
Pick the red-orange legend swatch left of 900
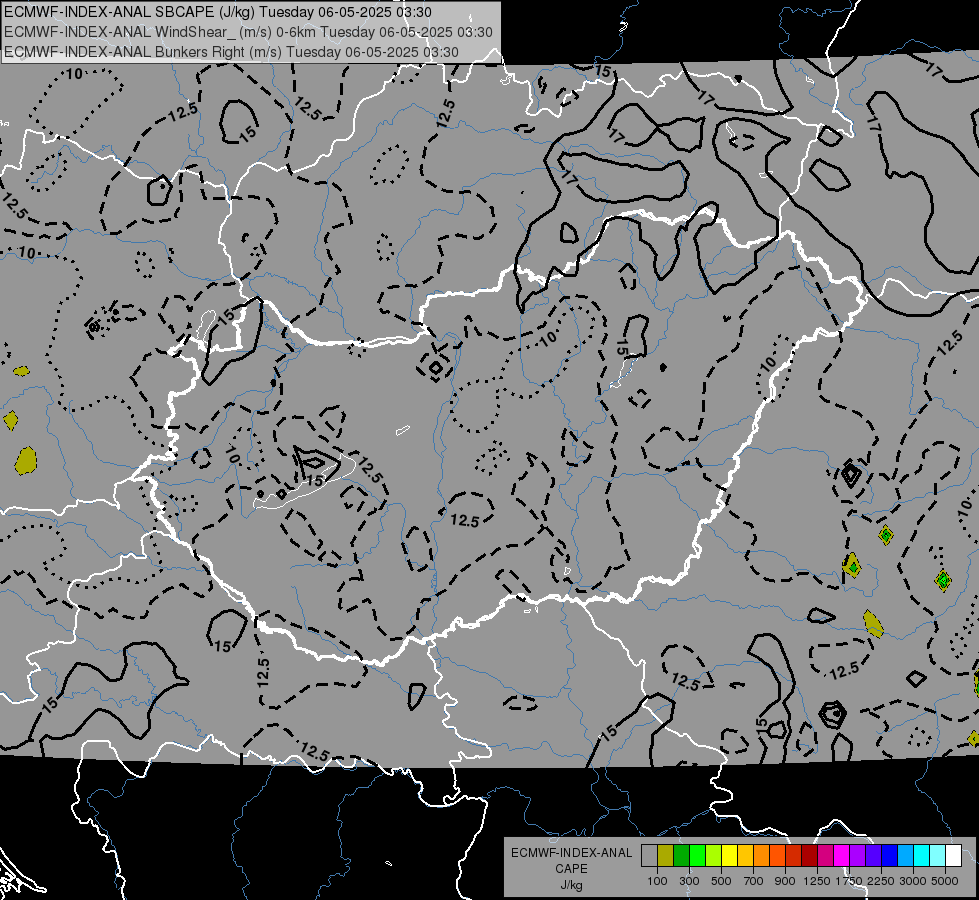[777, 856]
